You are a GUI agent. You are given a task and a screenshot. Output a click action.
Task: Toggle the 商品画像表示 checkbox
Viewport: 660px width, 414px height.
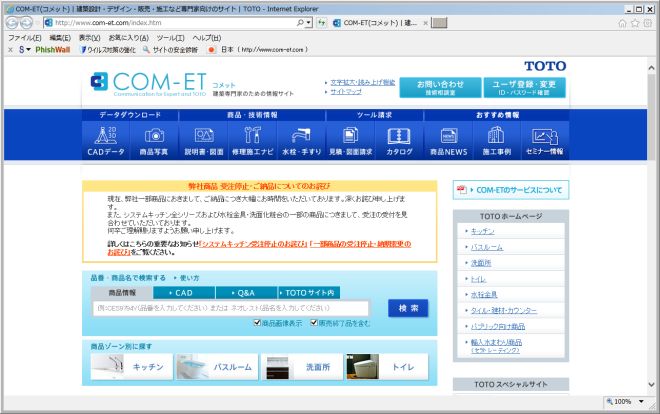(x=257, y=323)
